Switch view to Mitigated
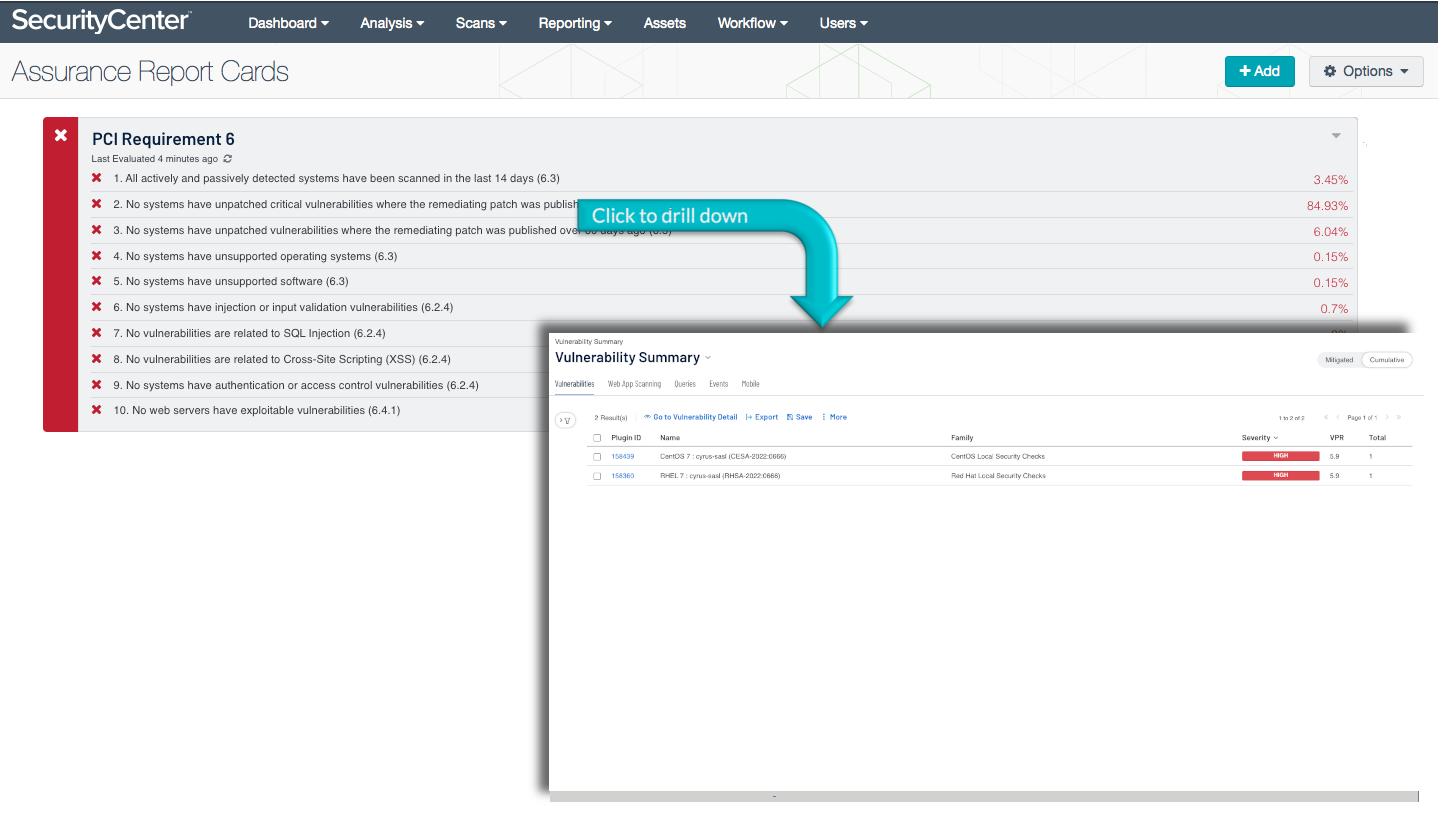This screenshot has height=820, width=1440. point(1339,360)
